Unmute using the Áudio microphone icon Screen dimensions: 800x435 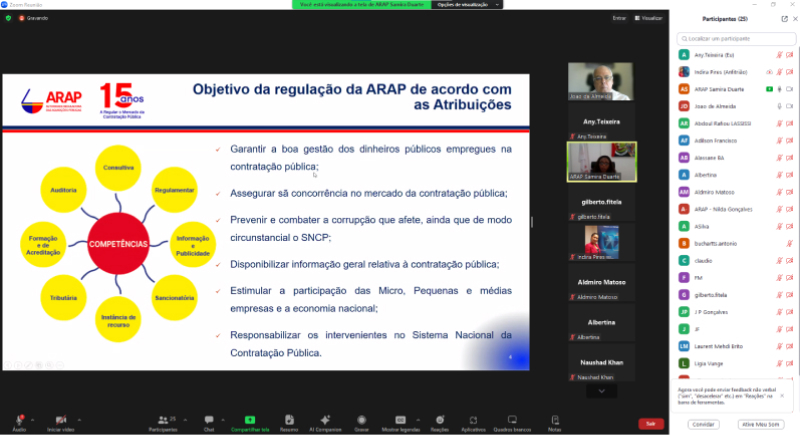(19, 420)
